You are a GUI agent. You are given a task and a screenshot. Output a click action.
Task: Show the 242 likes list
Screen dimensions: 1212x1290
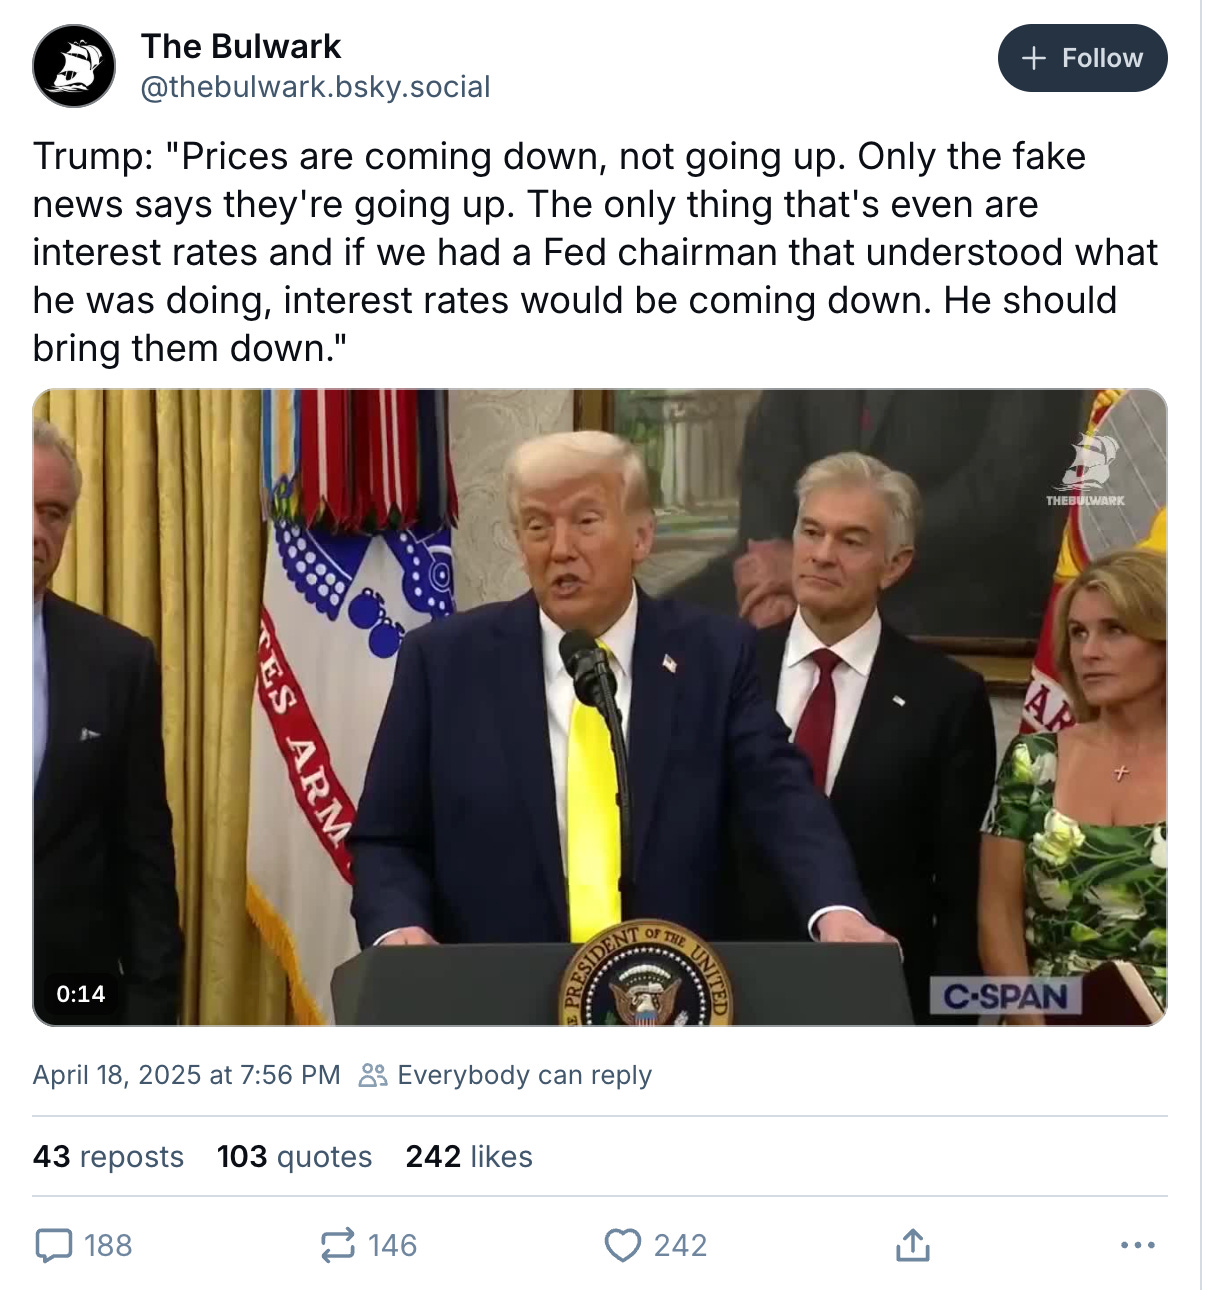[469, 1157]
